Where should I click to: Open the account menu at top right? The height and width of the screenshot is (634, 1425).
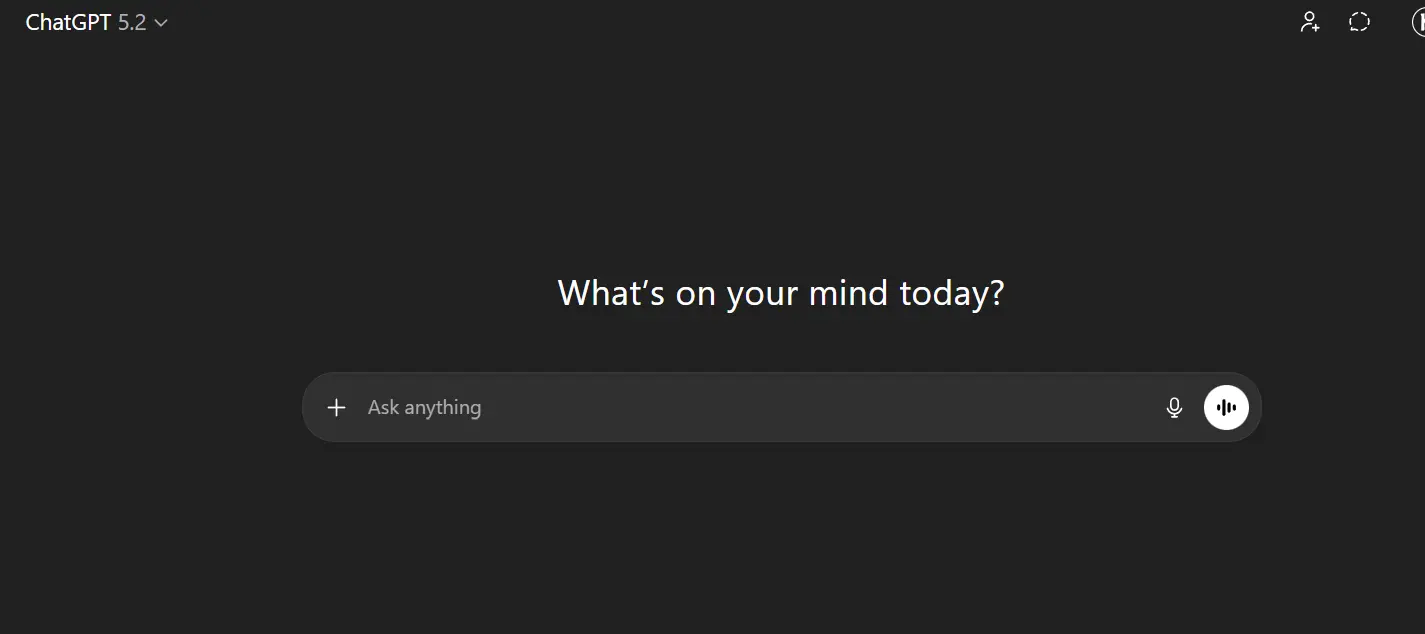1418,22
